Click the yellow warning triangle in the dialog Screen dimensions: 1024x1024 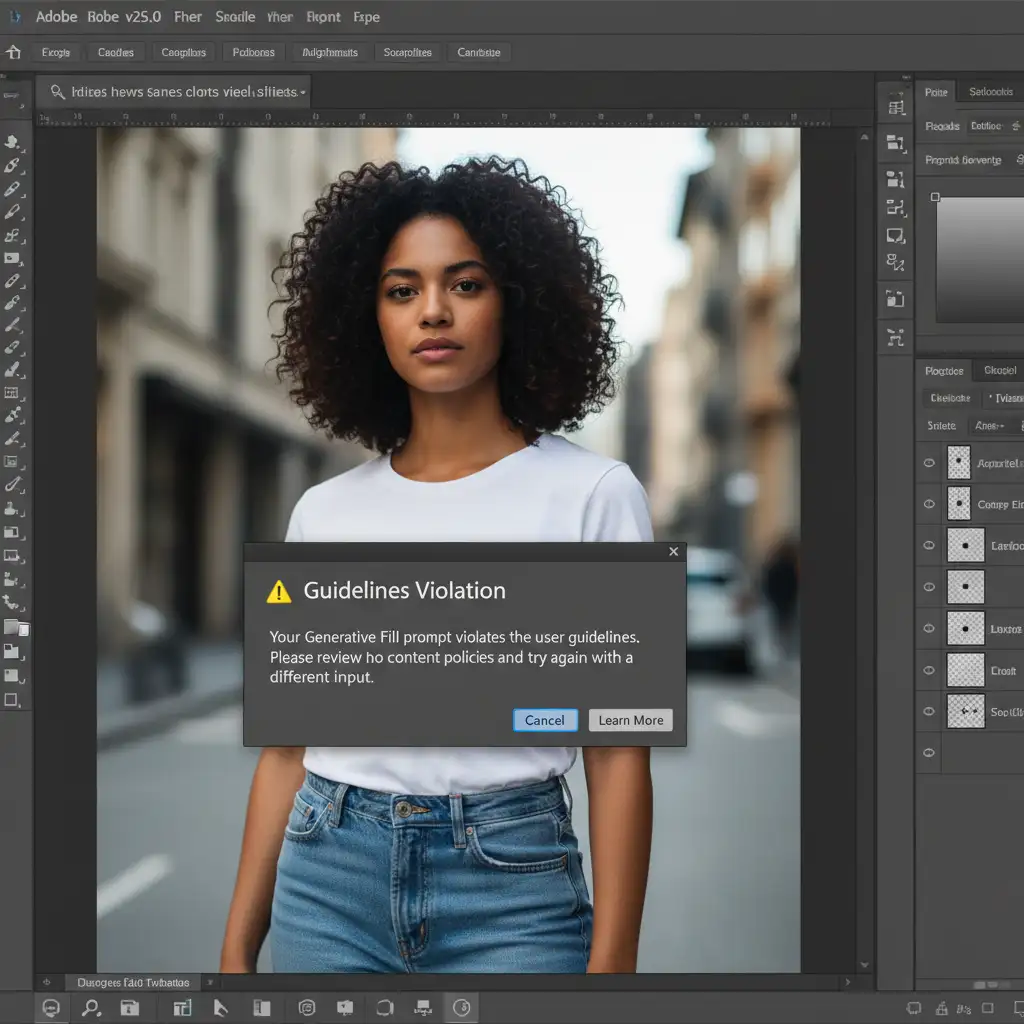point(278,592)
